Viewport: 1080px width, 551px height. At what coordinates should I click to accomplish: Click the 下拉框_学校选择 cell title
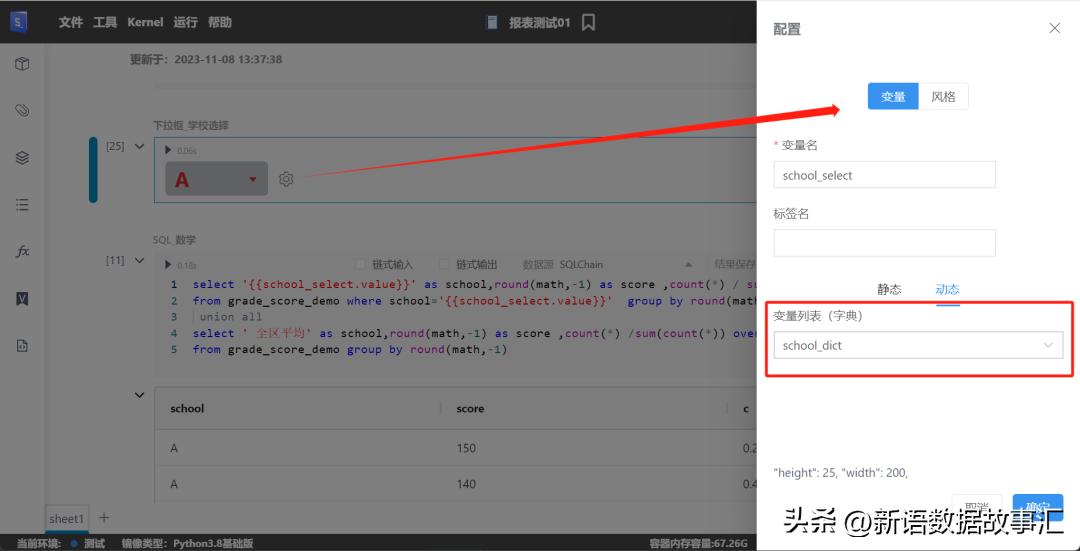click(191, 125)
